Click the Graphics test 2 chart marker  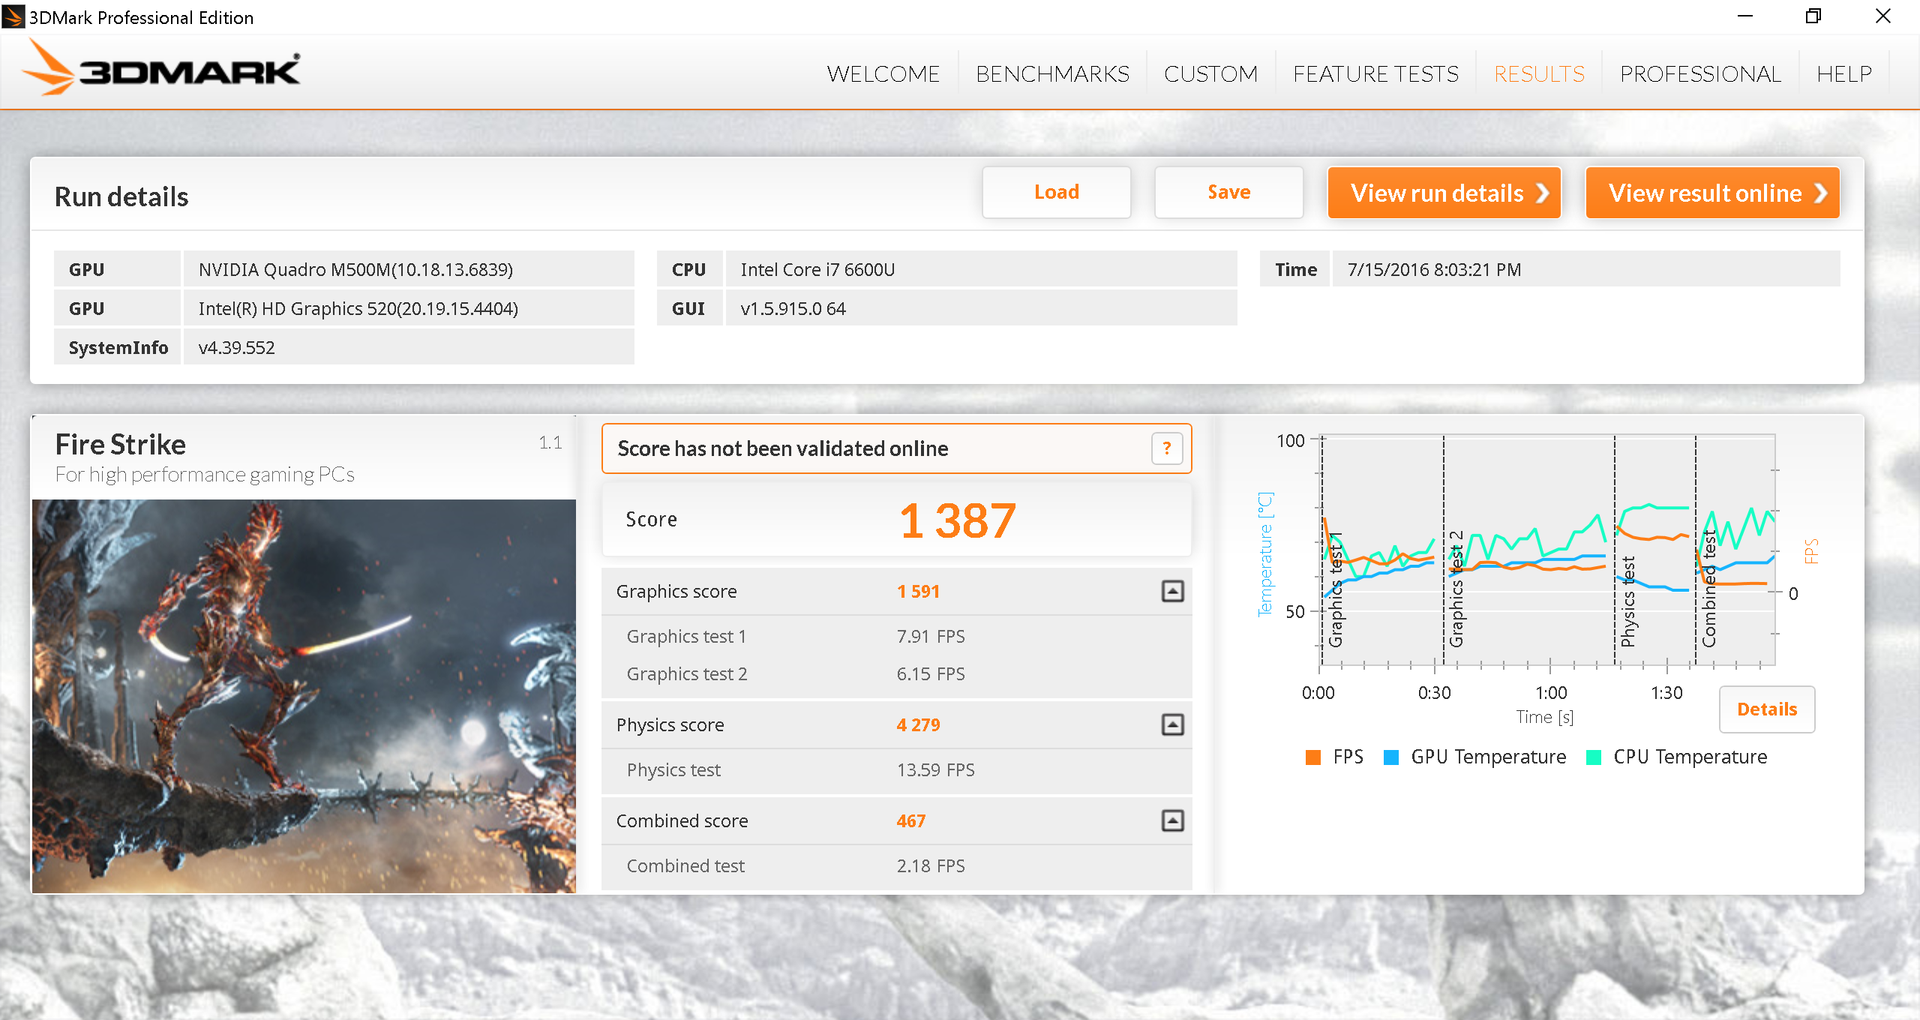[1456, 588]
